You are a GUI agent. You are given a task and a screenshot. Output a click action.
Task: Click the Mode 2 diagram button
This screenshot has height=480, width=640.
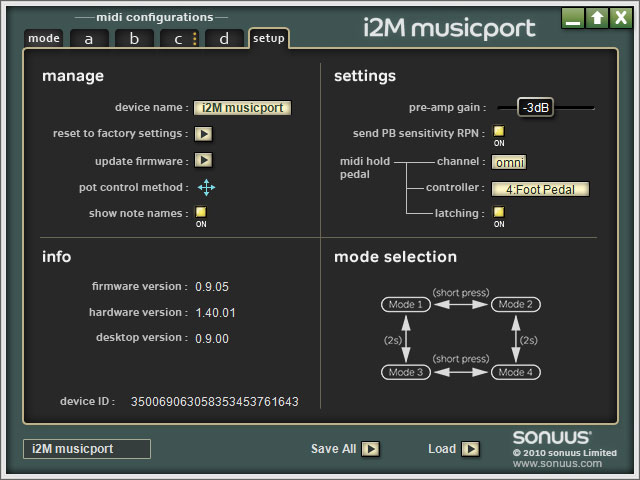pyautogui.click(x=516, y=304)
